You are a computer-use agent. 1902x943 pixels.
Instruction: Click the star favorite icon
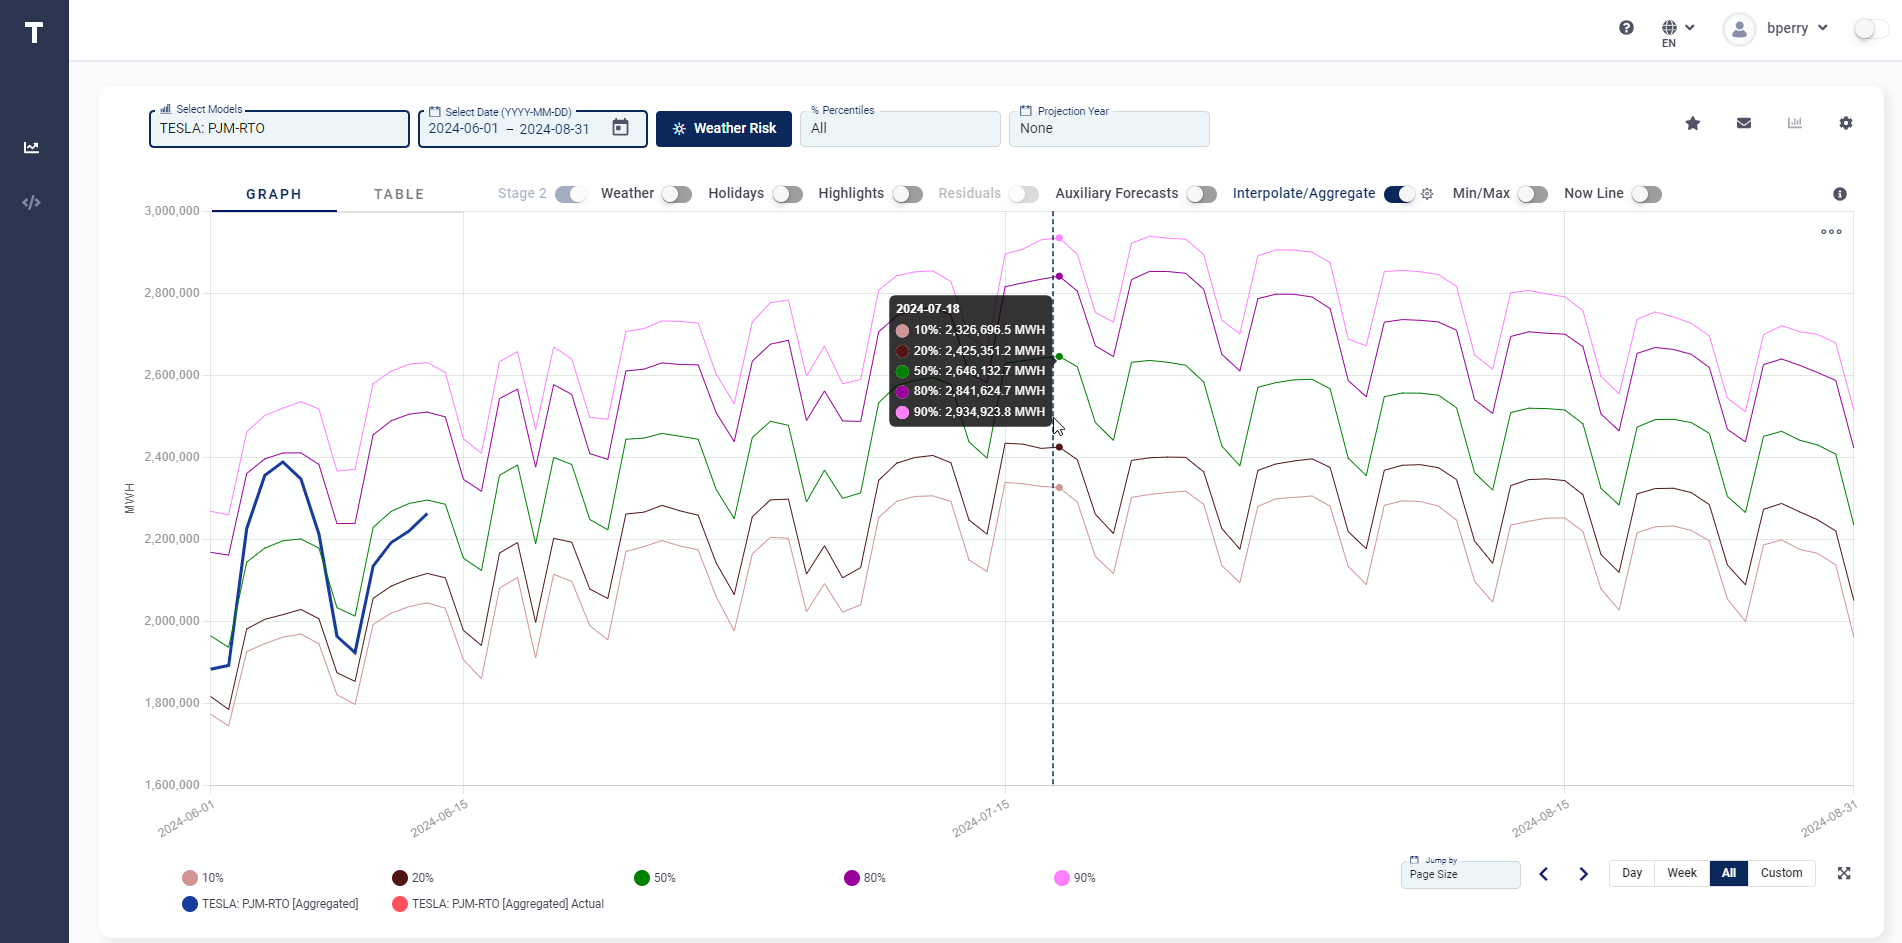[1693, 123]
